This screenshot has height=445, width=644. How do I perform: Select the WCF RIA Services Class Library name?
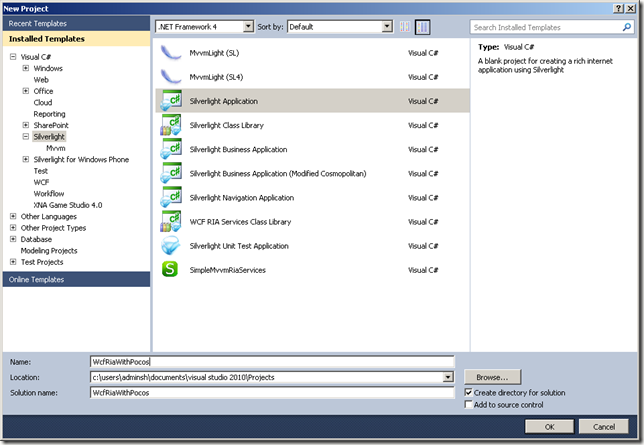[240, 222]
